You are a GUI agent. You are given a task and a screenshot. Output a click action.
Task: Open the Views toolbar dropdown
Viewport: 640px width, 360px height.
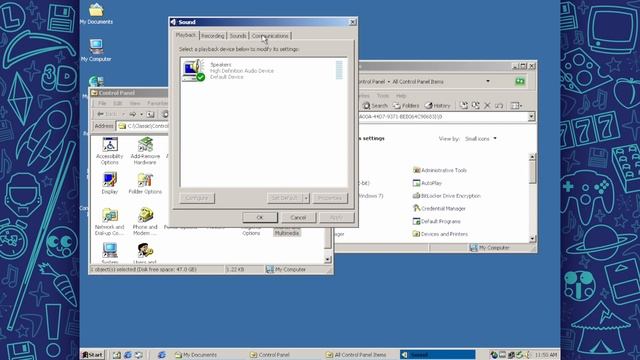(x=516, y=106)
